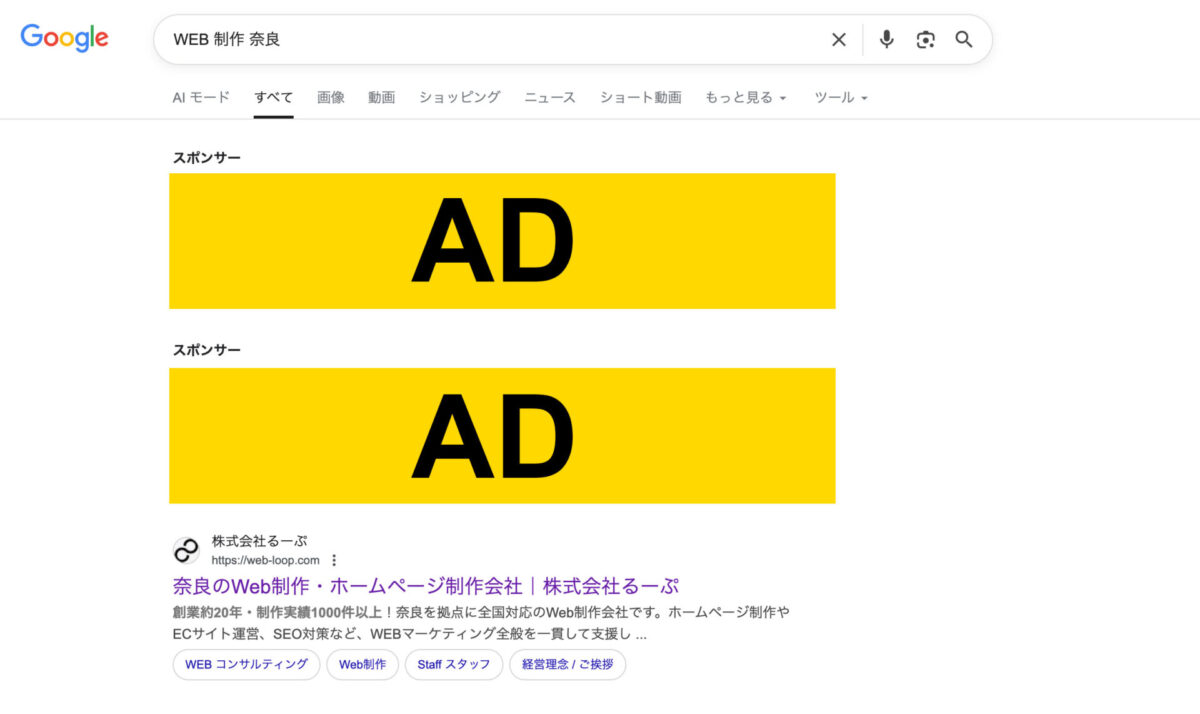Open the 画像 tab
This screenshot has width=1200, height=714.
(x=331, y=97)
